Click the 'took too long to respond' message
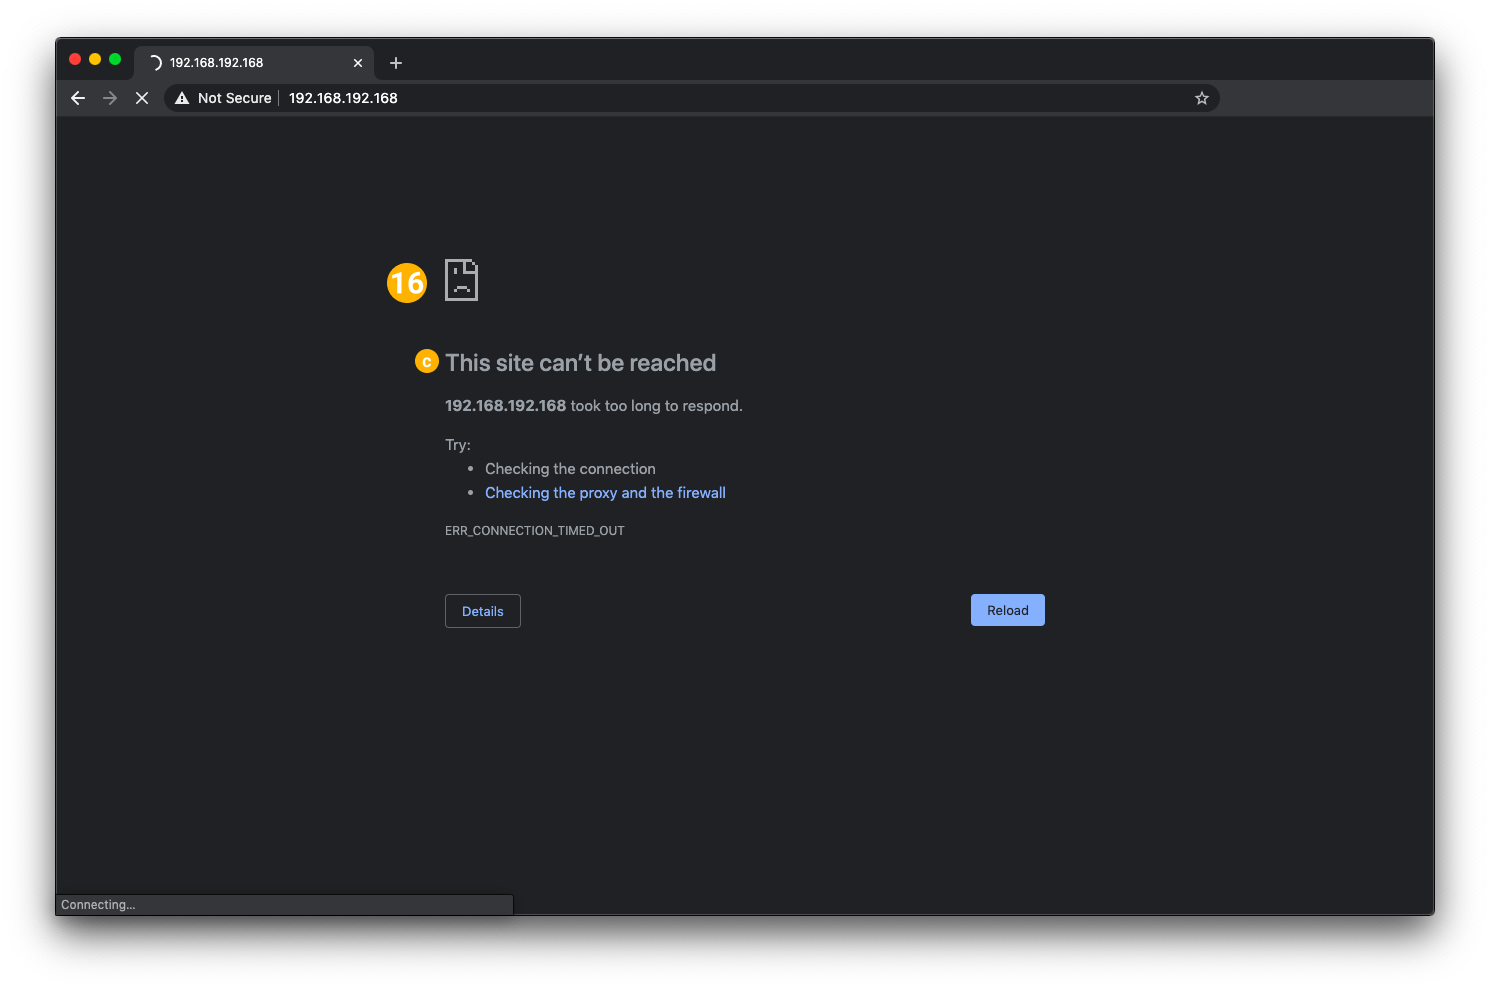Screen dimensions: 1490x989 656,406
